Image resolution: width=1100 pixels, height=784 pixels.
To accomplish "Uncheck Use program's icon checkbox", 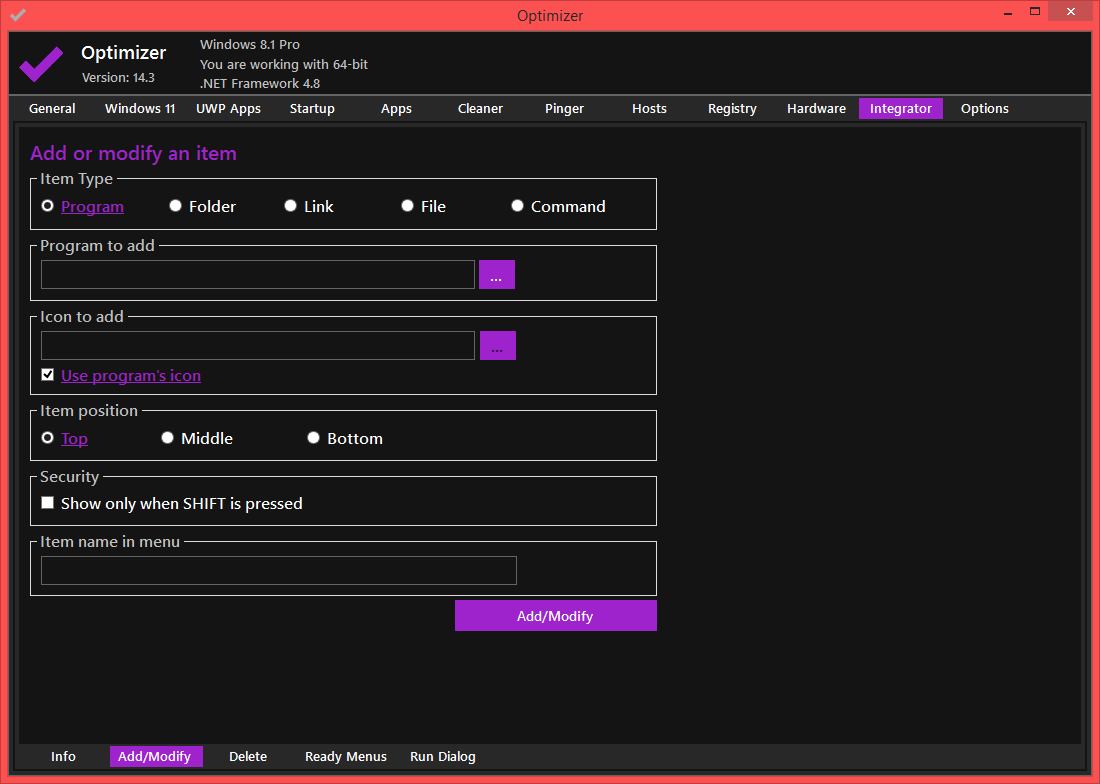I will (x=48, y=375).
